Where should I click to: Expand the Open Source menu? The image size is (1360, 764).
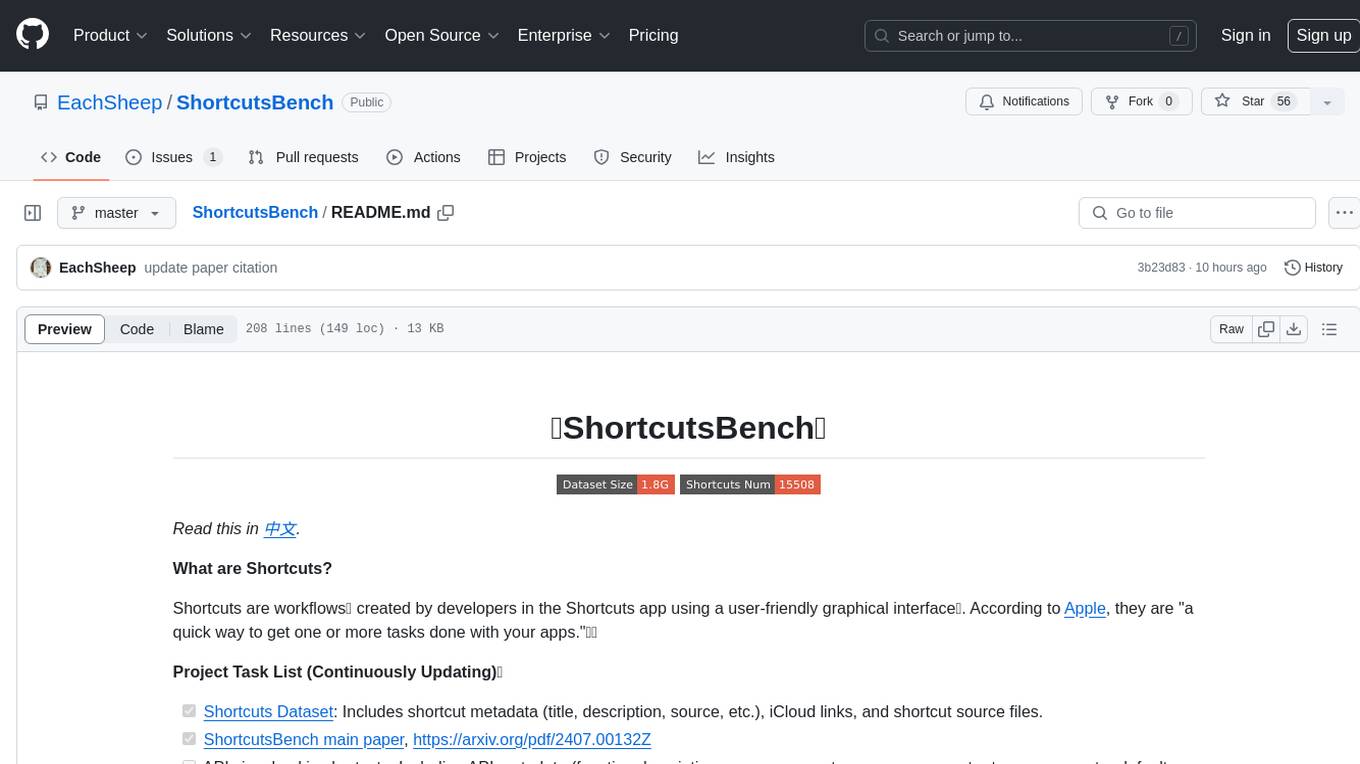pos(441,35)
